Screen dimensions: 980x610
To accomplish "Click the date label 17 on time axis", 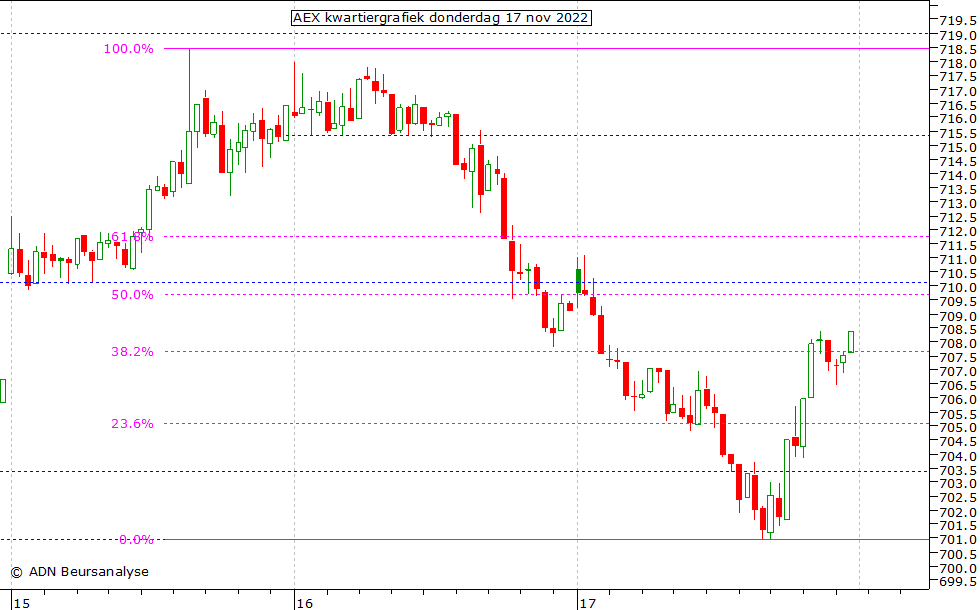I will (x=588, y=603).
